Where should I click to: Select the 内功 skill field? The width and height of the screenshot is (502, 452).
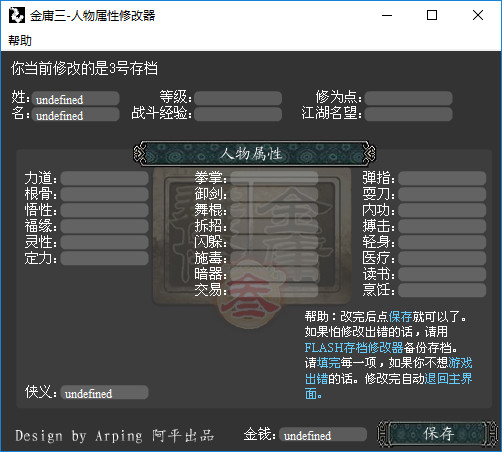coord(442,210)
